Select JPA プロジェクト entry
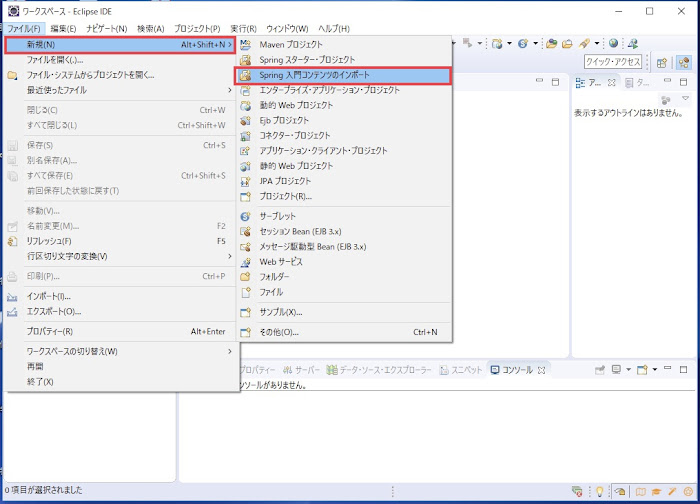 click(x=344, y=181)
